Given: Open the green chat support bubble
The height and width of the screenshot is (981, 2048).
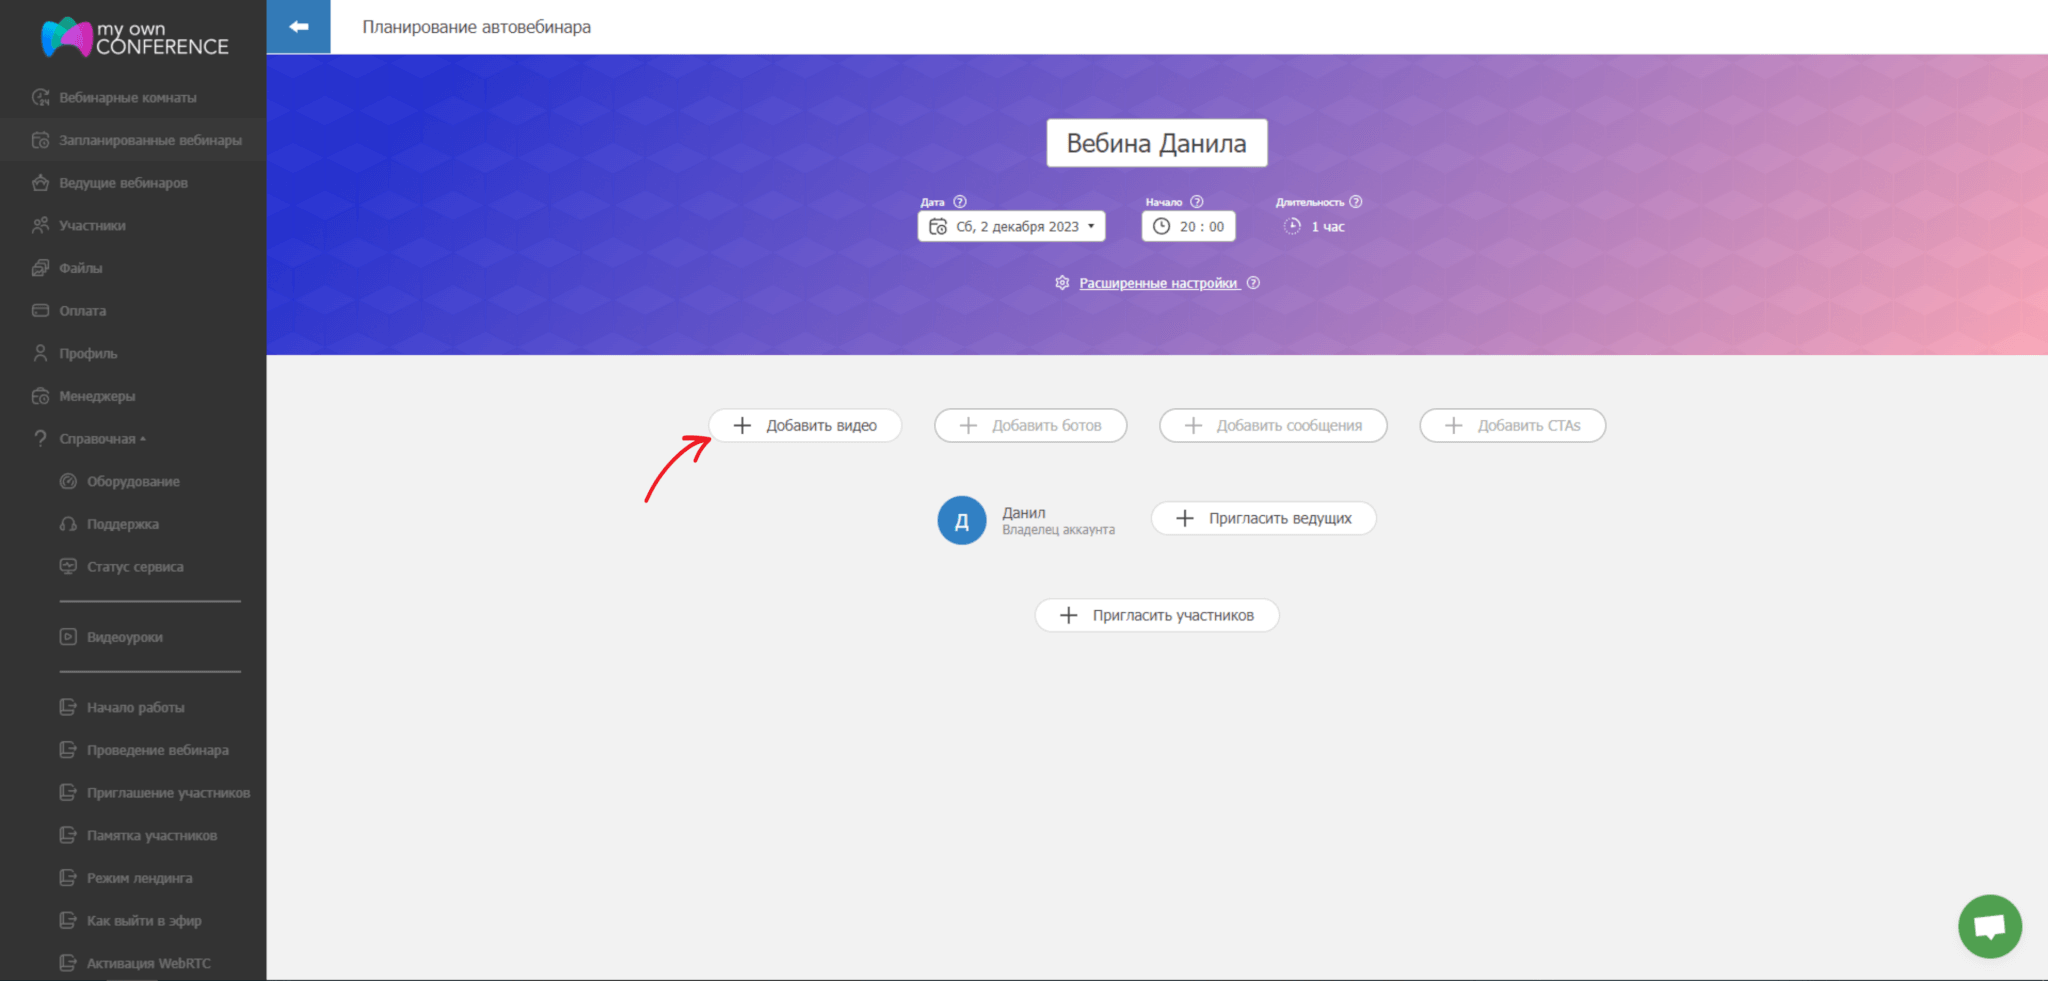Looking at the screenshot, I should pos(1989,926).
